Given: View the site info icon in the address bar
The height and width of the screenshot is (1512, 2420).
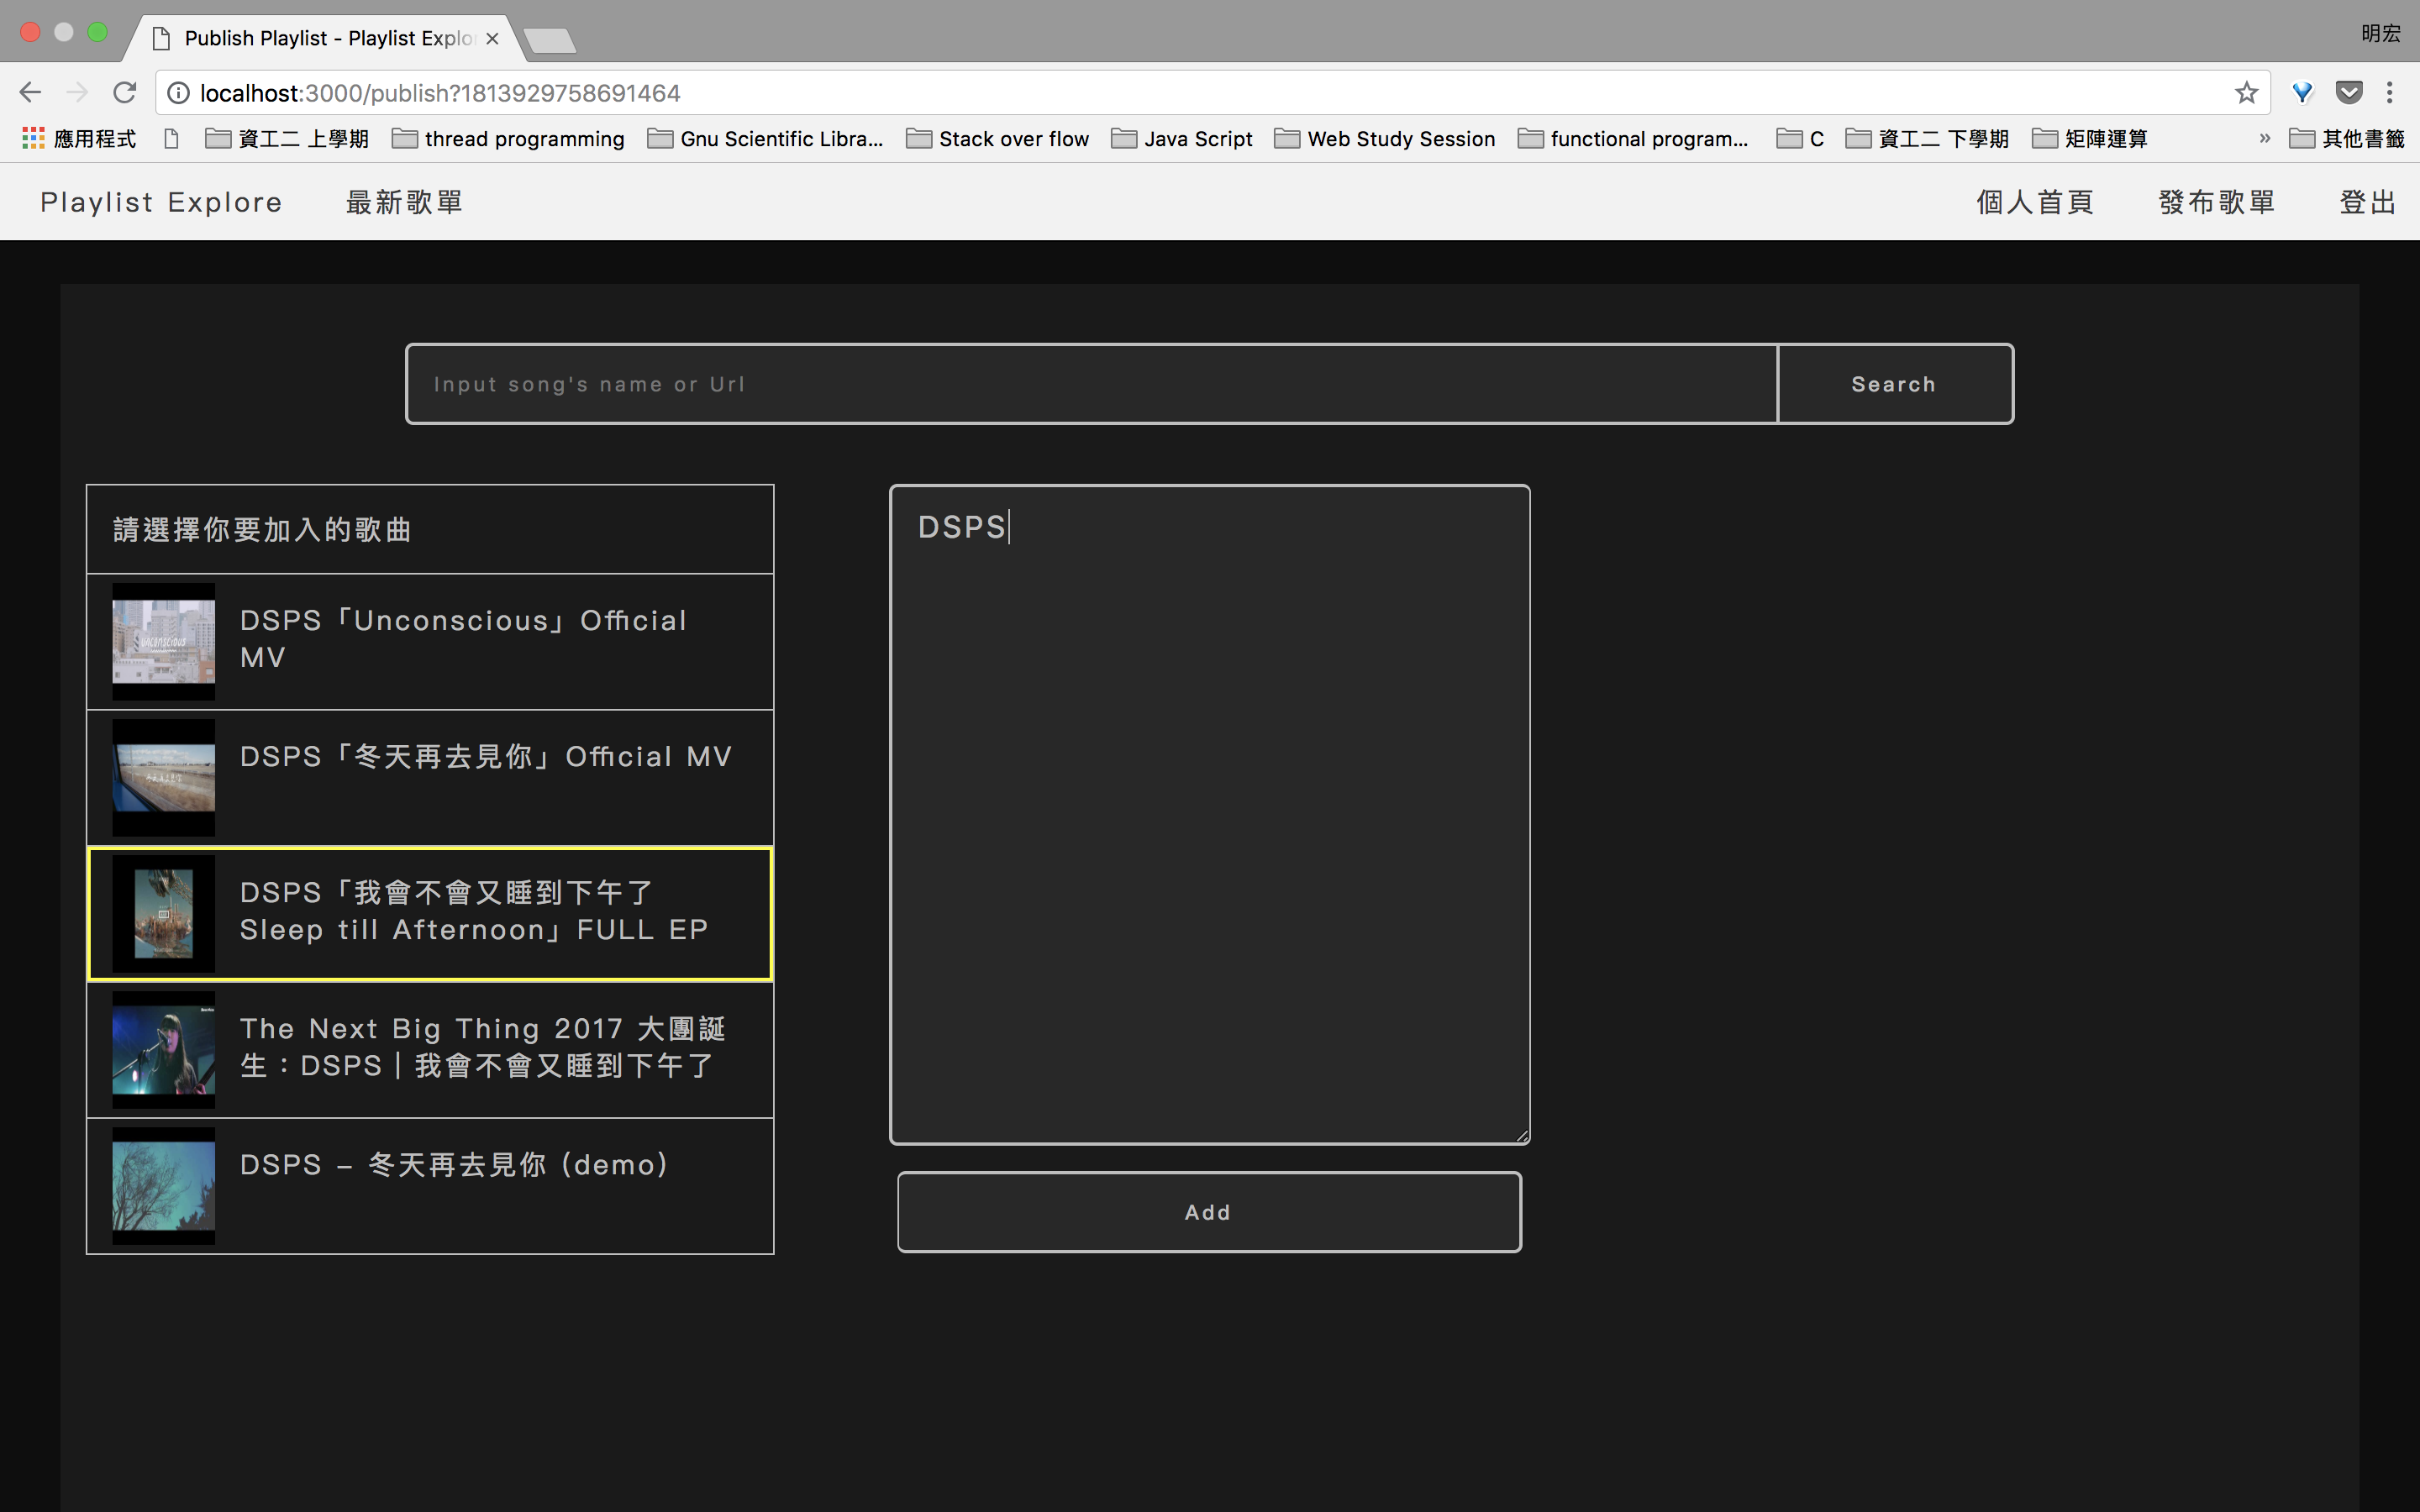Looking at the screenshot, I should [178, 93].
